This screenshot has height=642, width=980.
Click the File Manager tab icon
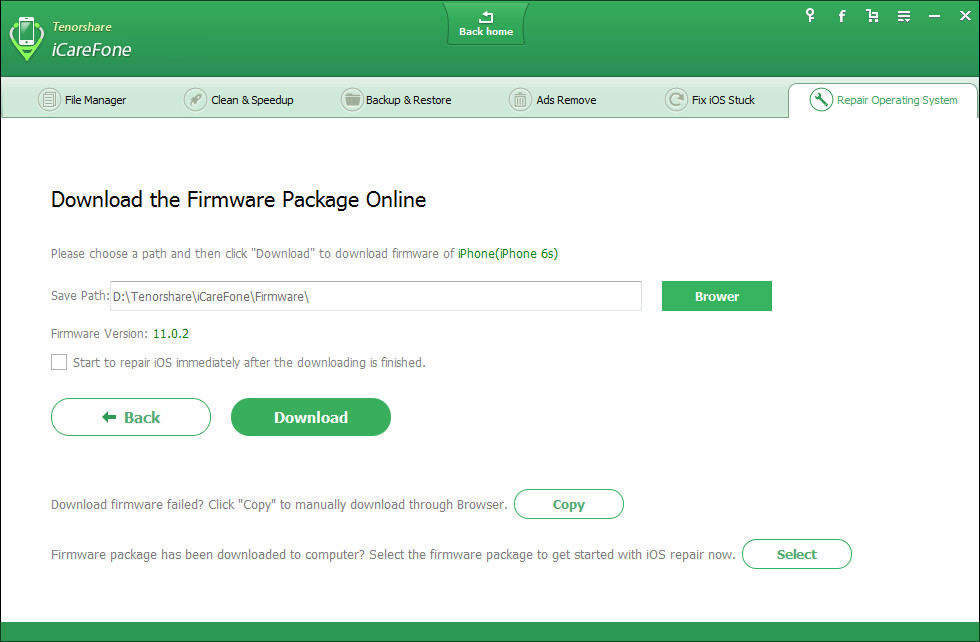coord(49,99)
